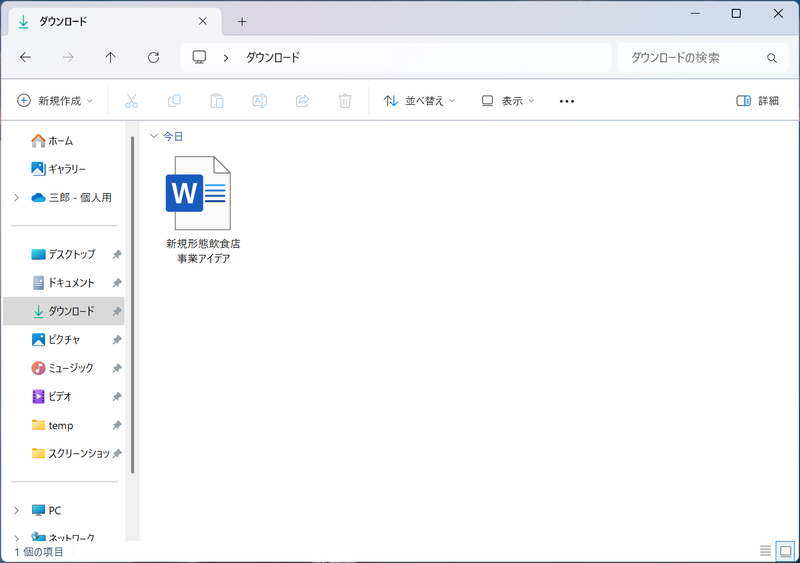Image resolution: width=800 pixels, height=563 pixels.
Task: Click the pin icon next to temp
Action: coord(117,425)
